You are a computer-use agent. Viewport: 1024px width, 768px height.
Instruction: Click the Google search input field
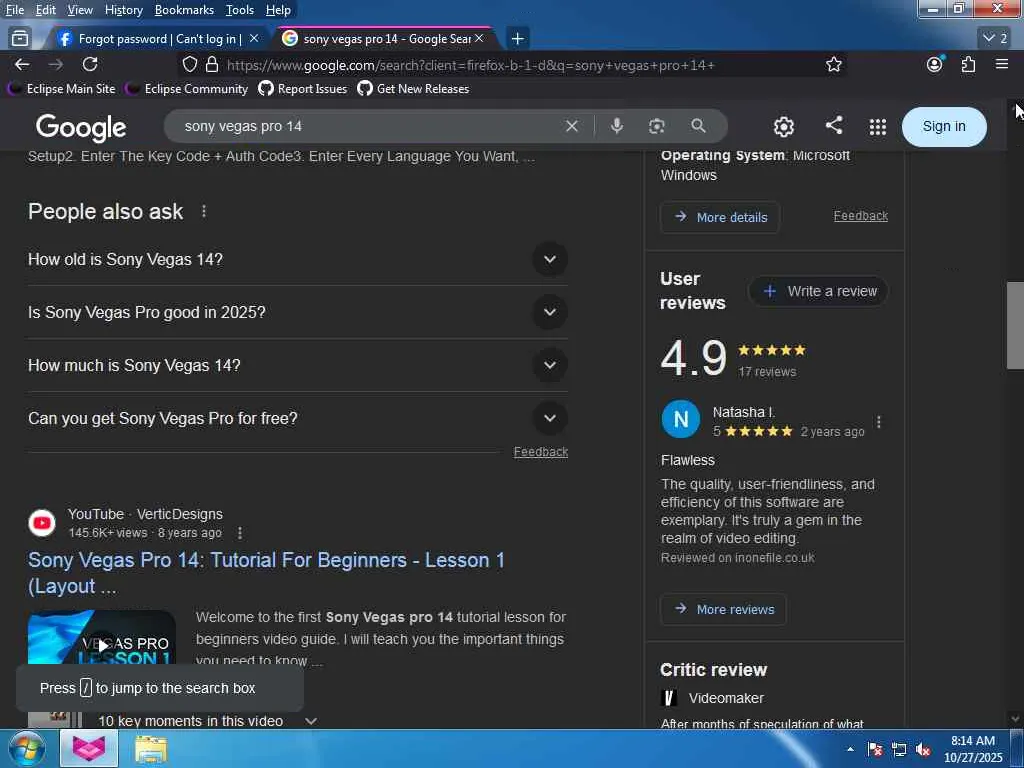click(369, 126)
